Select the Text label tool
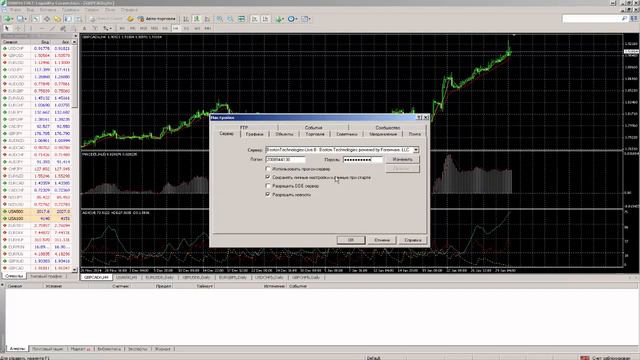 click(84, 28)
